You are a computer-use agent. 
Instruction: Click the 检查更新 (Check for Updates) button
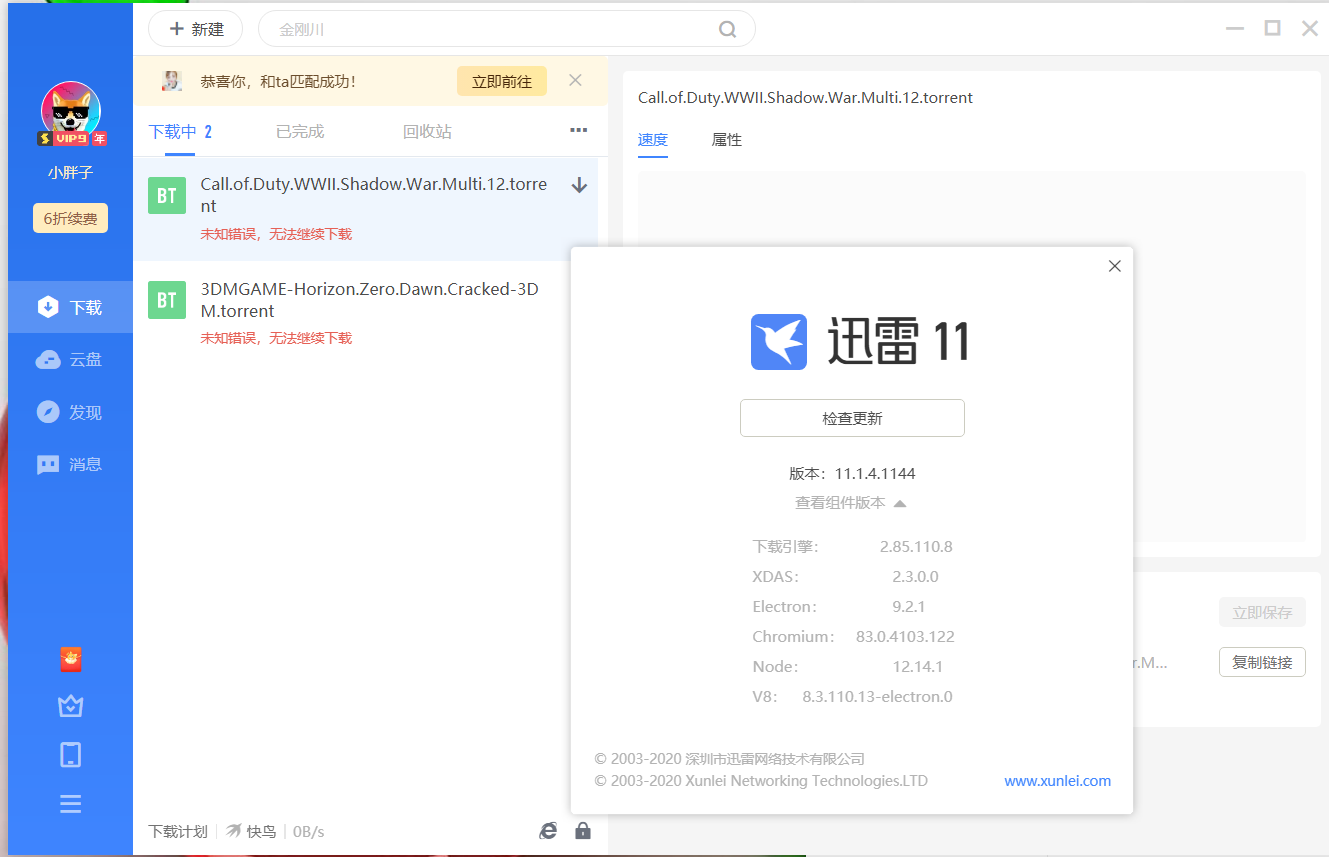852,418
